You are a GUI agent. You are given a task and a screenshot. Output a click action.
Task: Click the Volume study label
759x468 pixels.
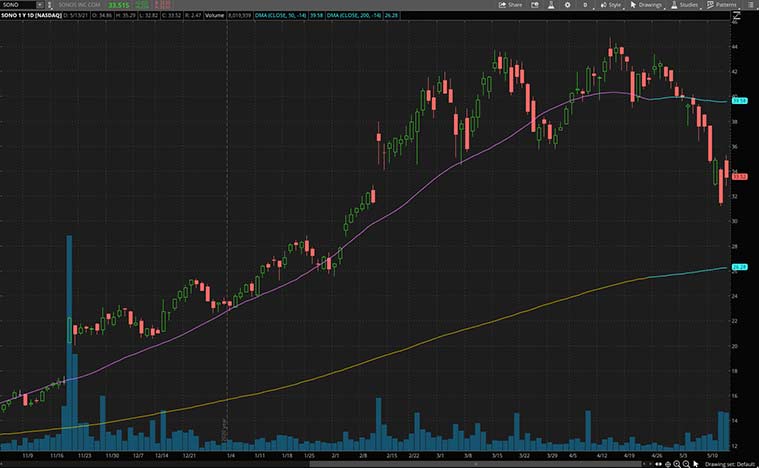pyautogui.click(x=216, y=16)
